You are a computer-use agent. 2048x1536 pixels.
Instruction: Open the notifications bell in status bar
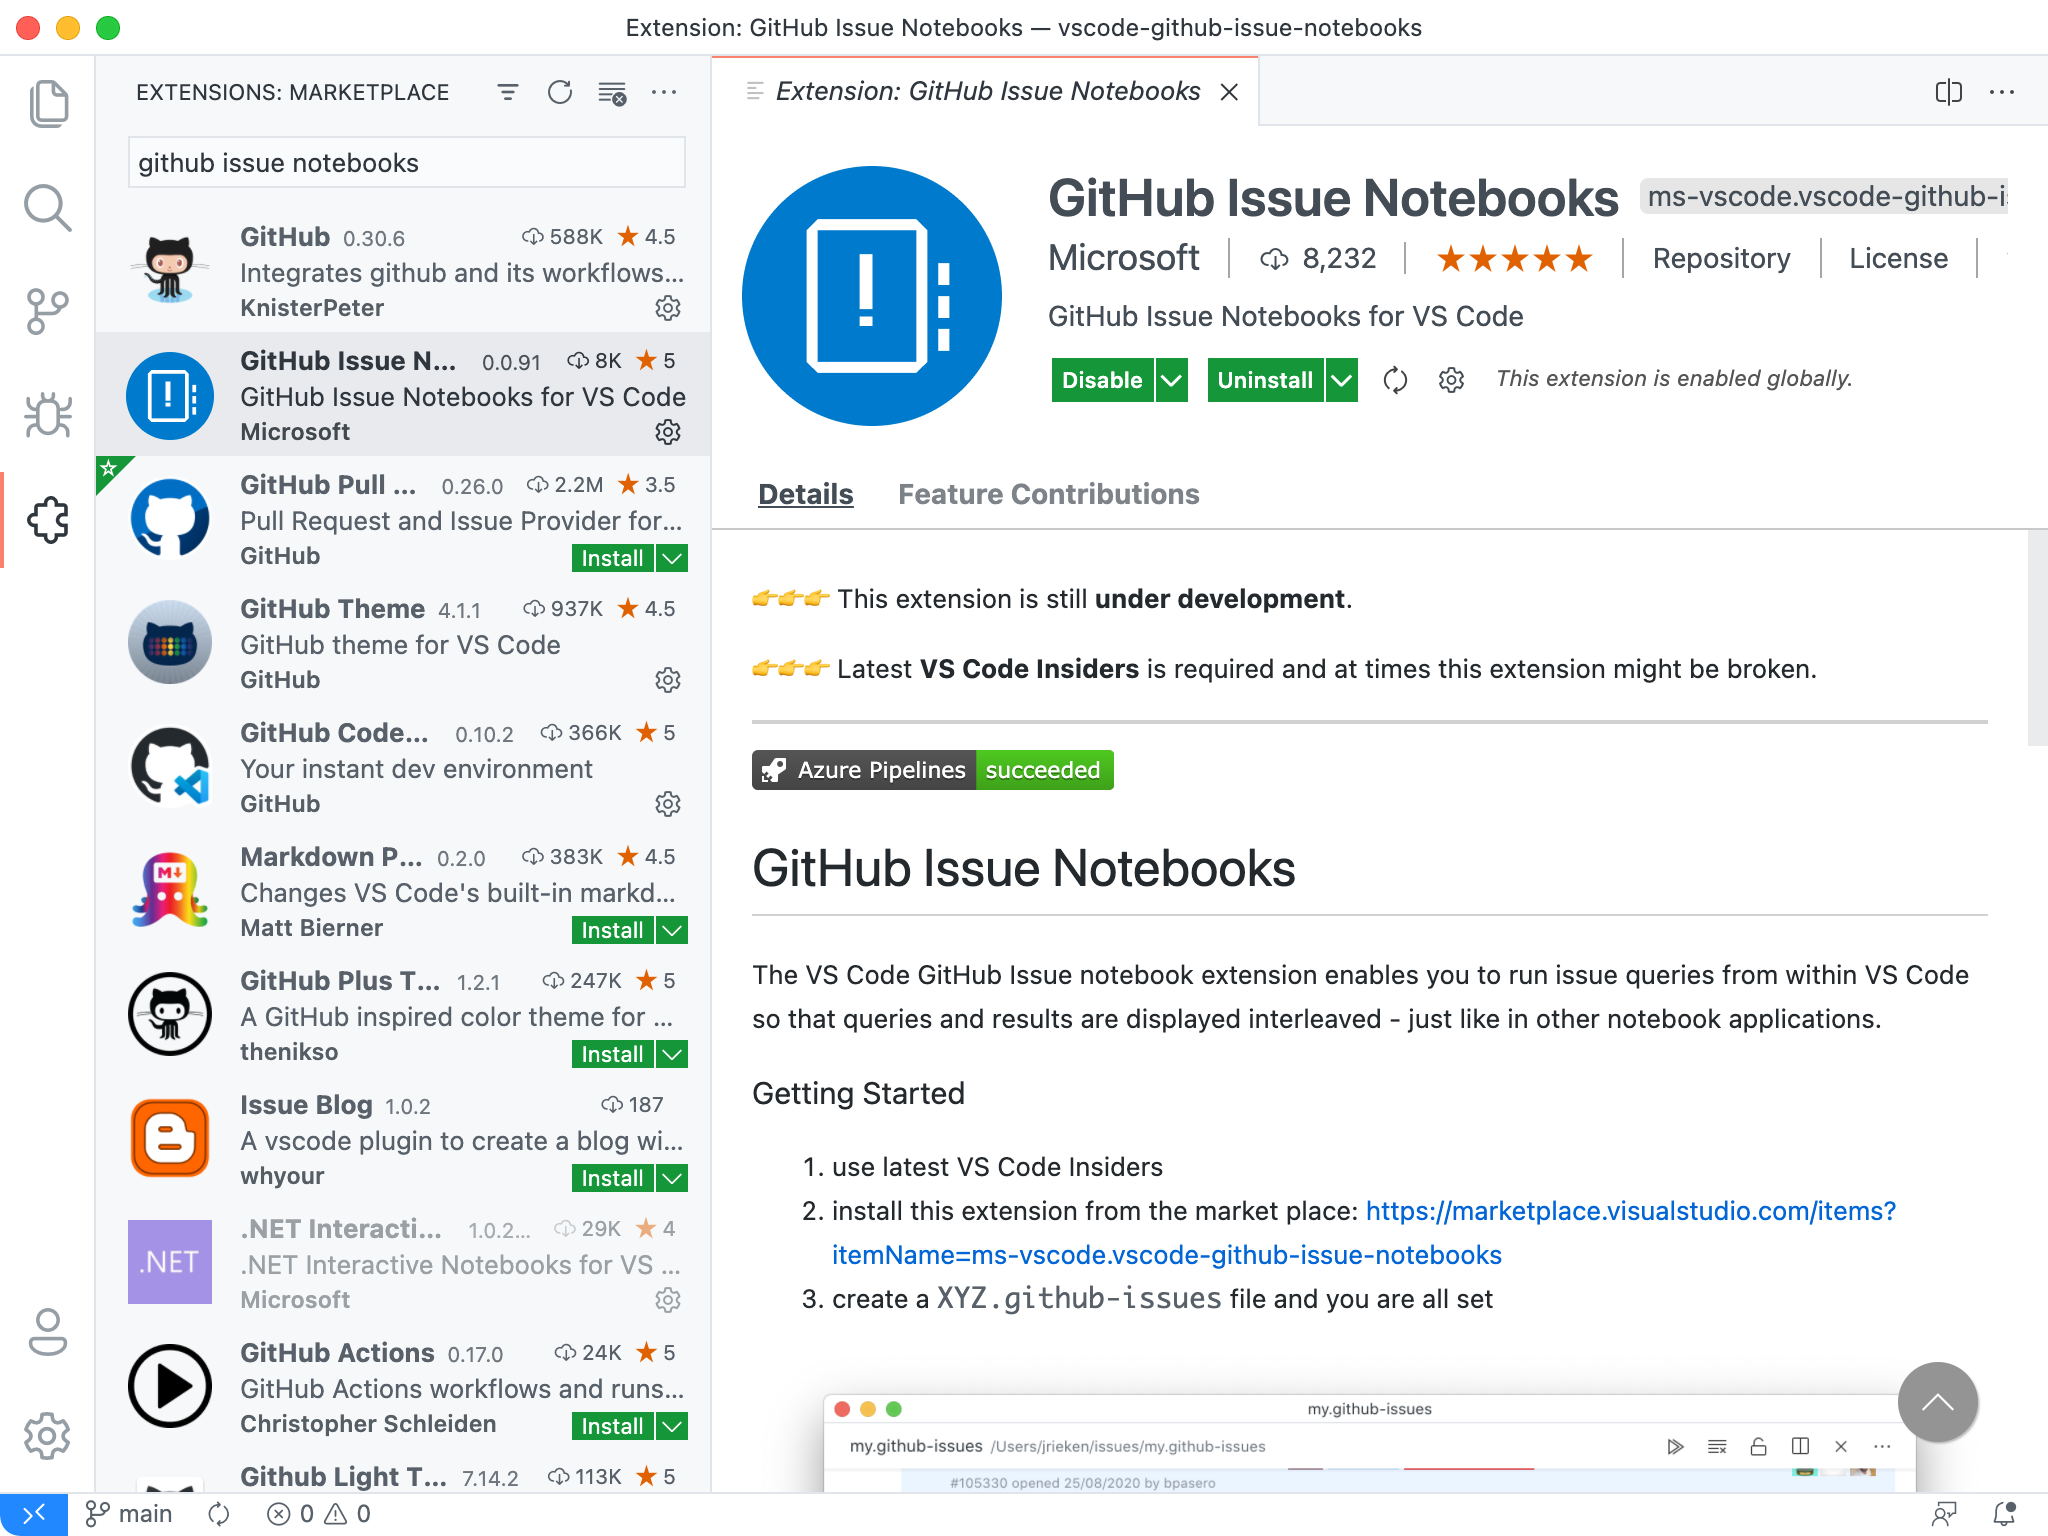tap(2004, 1514)
